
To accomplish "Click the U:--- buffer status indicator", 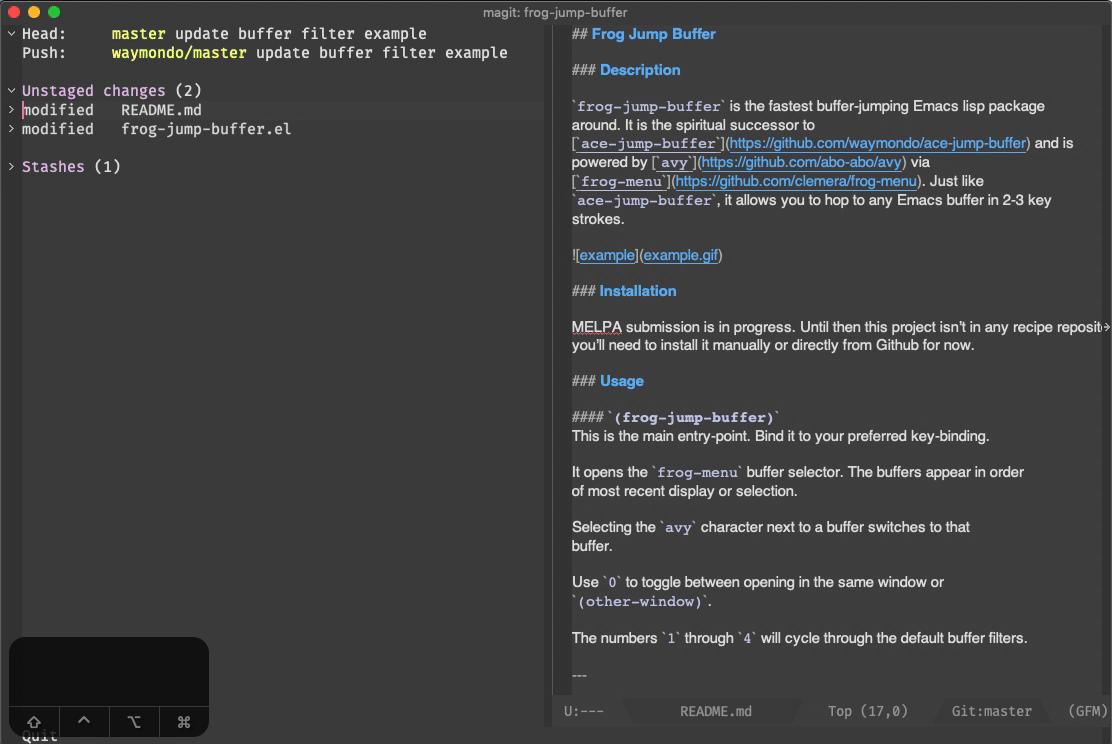I will (584, 711).
